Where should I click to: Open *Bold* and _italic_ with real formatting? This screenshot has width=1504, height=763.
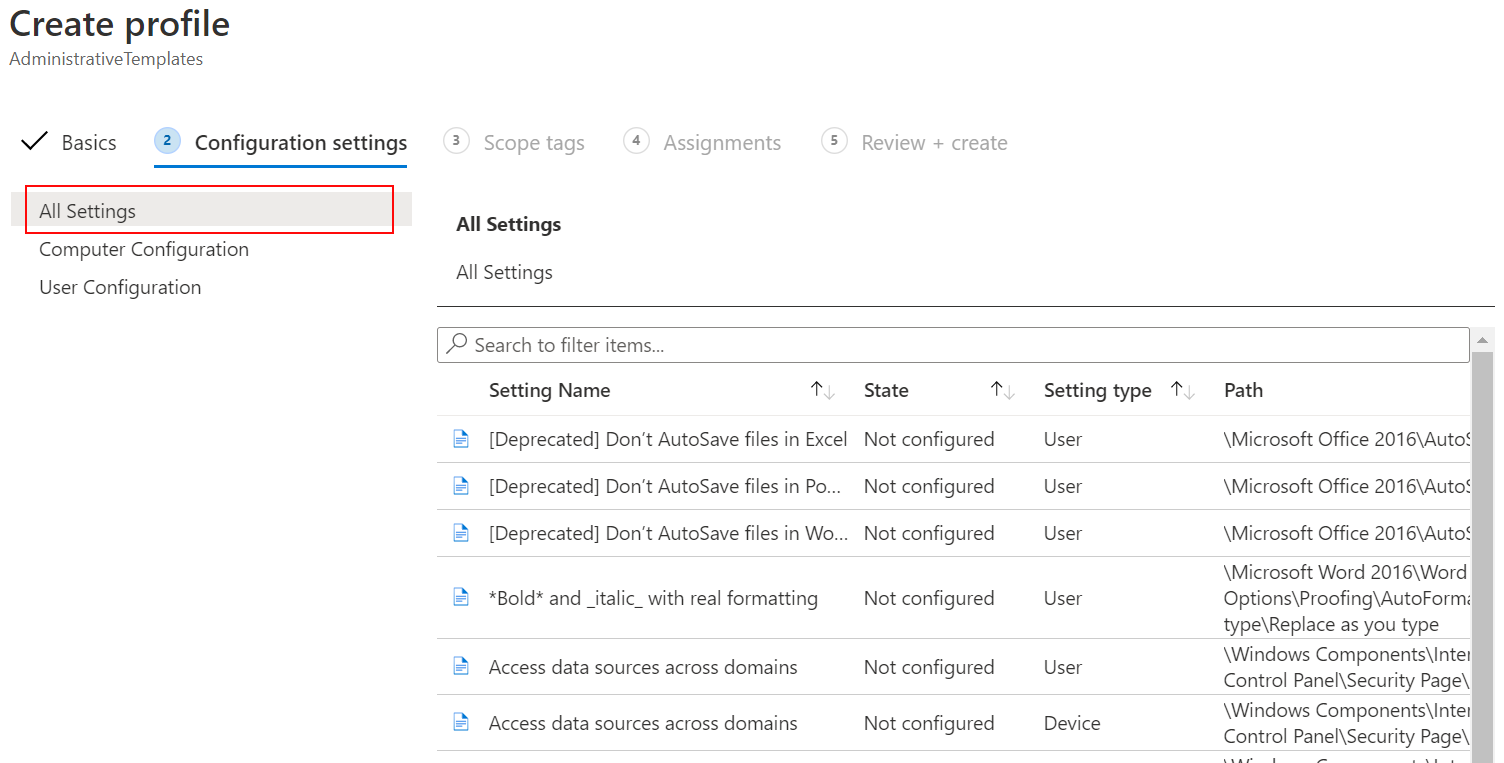(653, 598)
